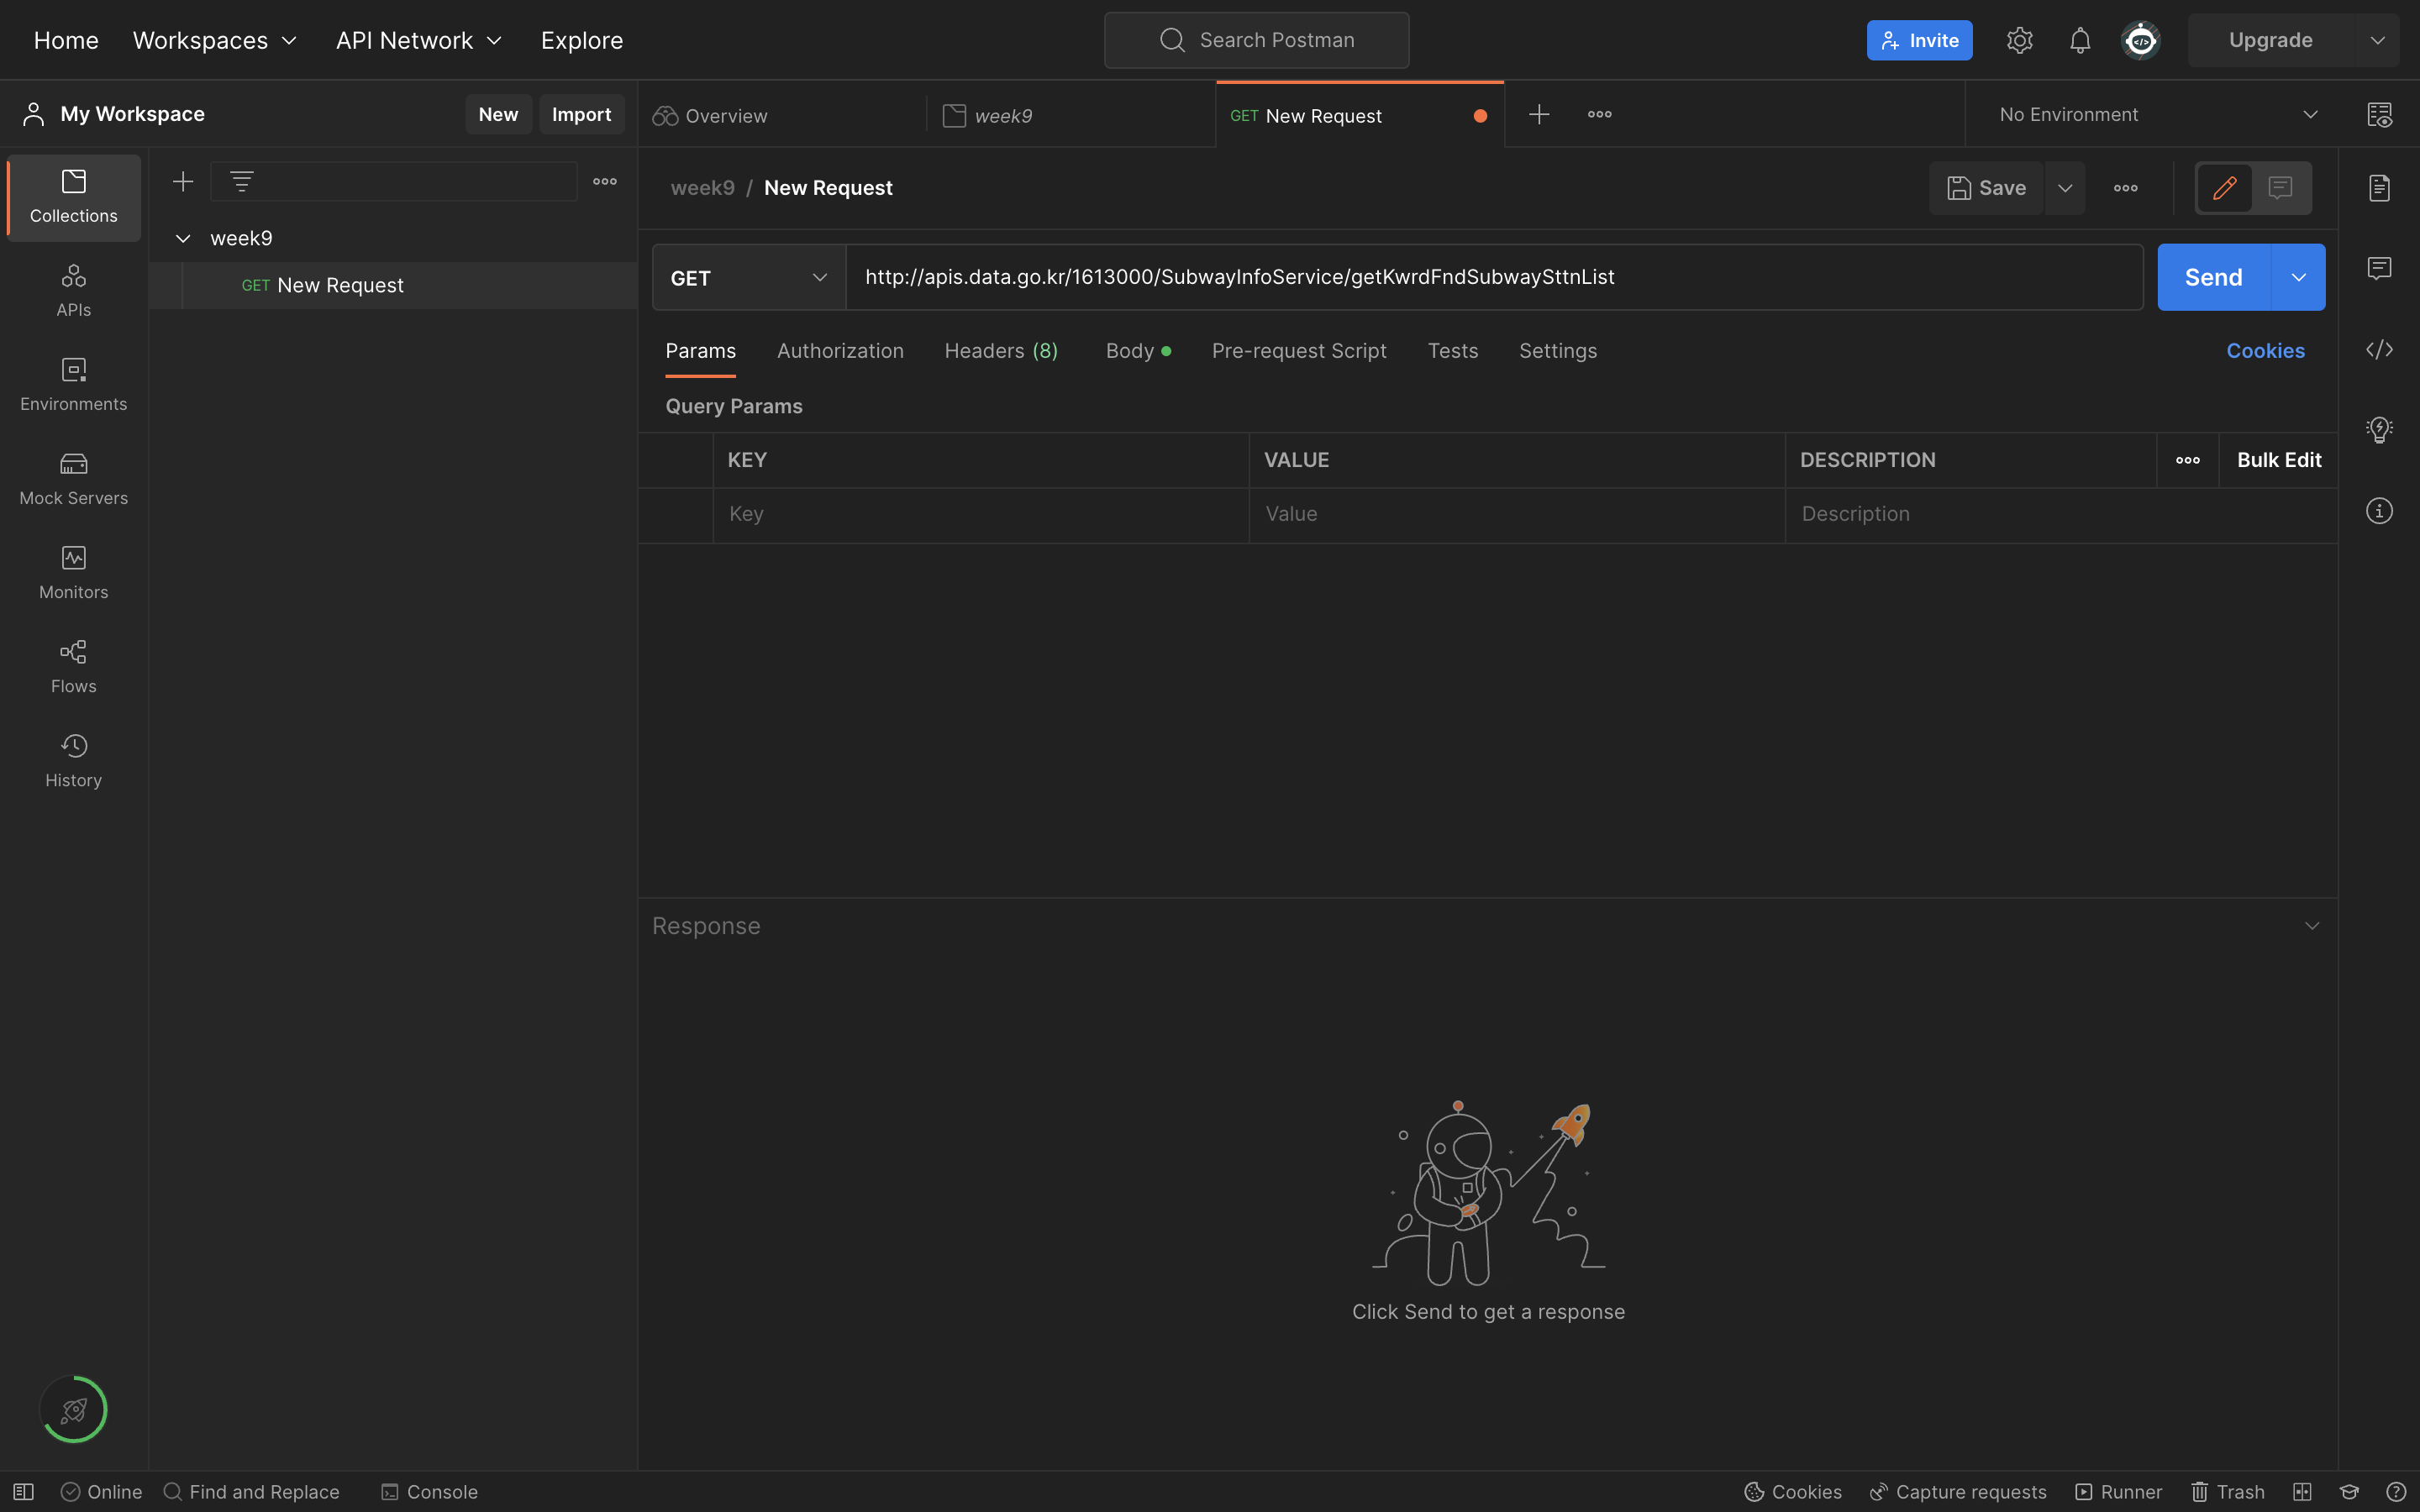Open Runner from status bar
2420x1512 pixels.
point(2118,1492)
